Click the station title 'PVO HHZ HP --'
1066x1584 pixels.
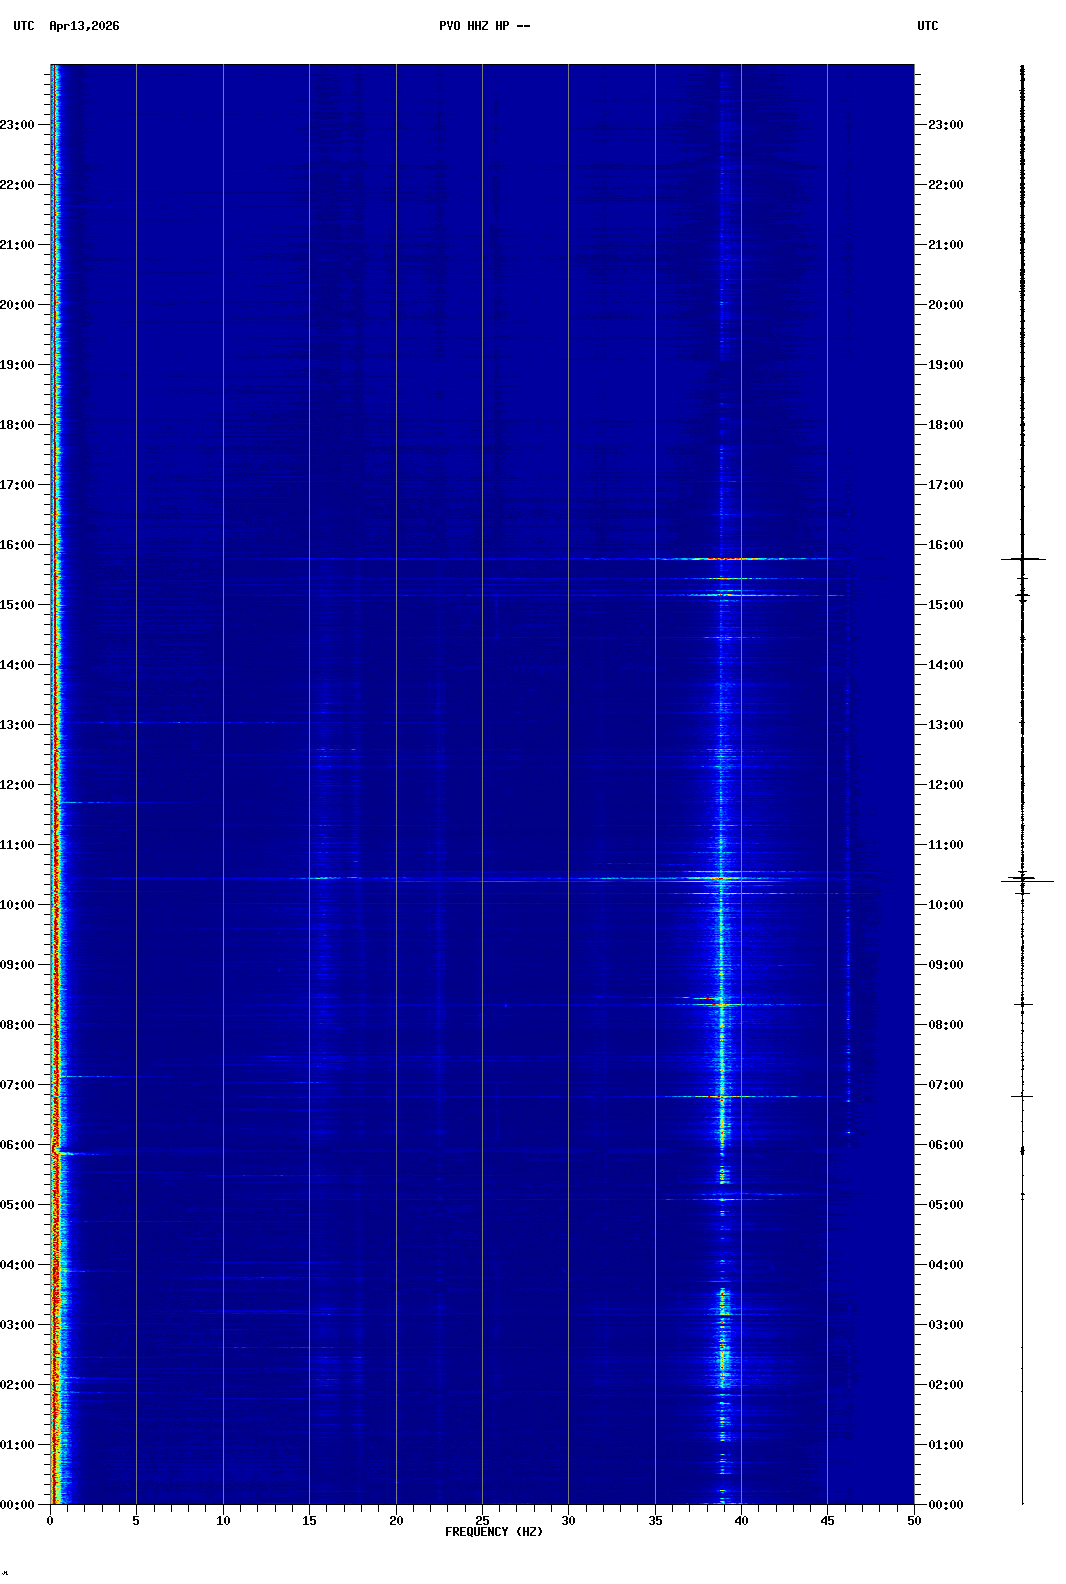point(484,26)
